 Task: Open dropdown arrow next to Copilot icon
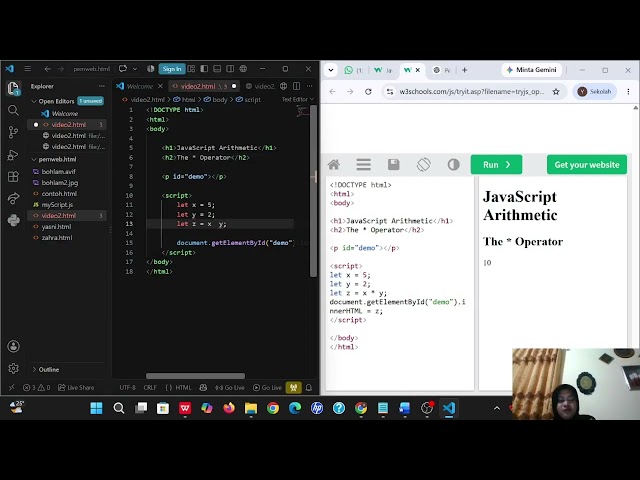[x=135, y=69]
